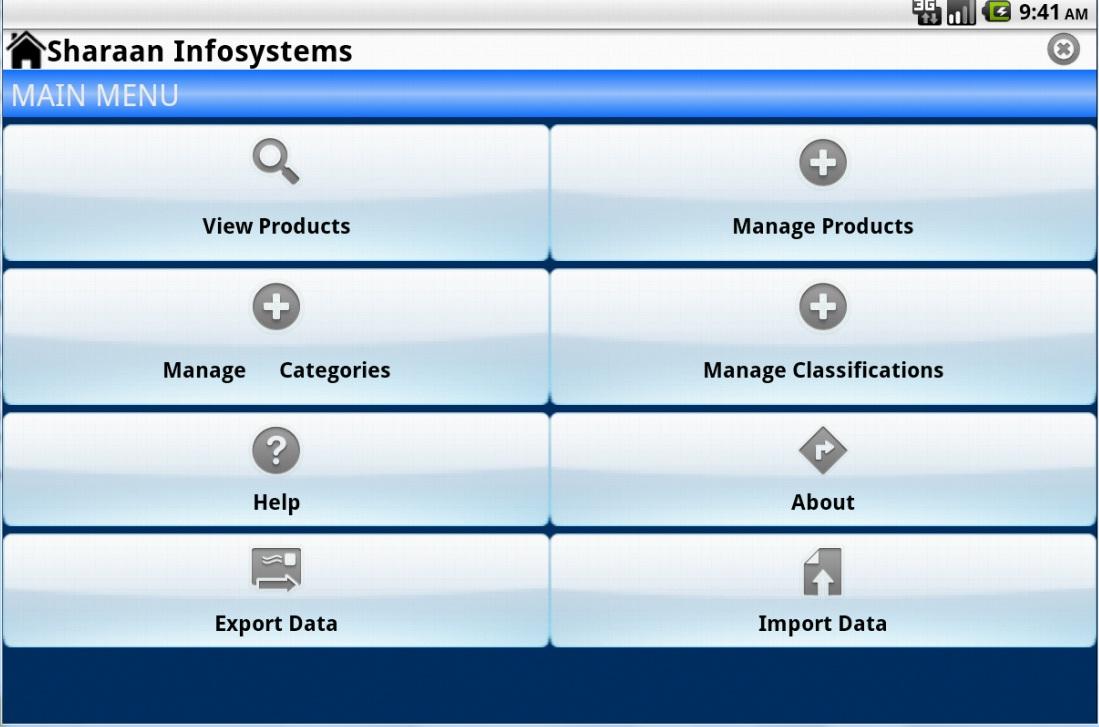This screenshot has height=727, width=1099.
Task: Tap the 3G data indicator in status bar
Action: (926, 12)
